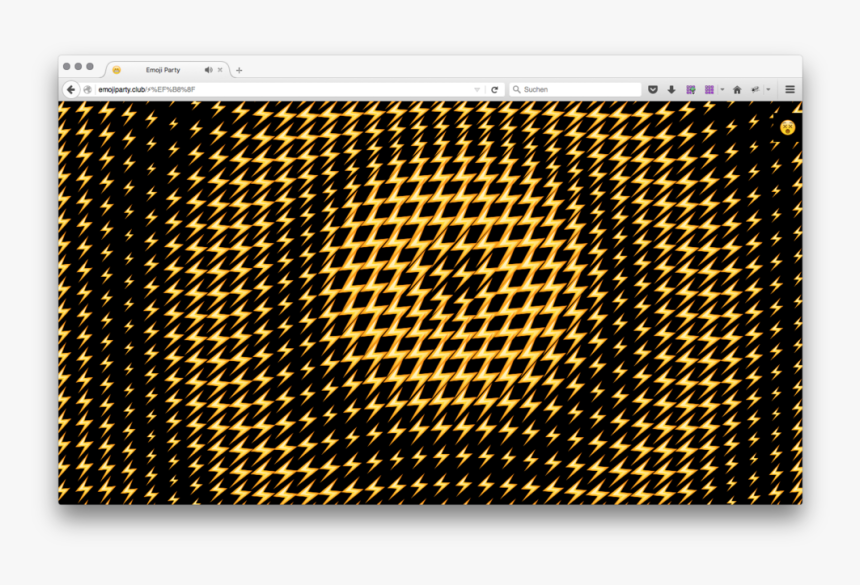Viewport: 860px width, 585px height.
Task: Reload the page with the refresh icon
Action: tap(494, 90)
